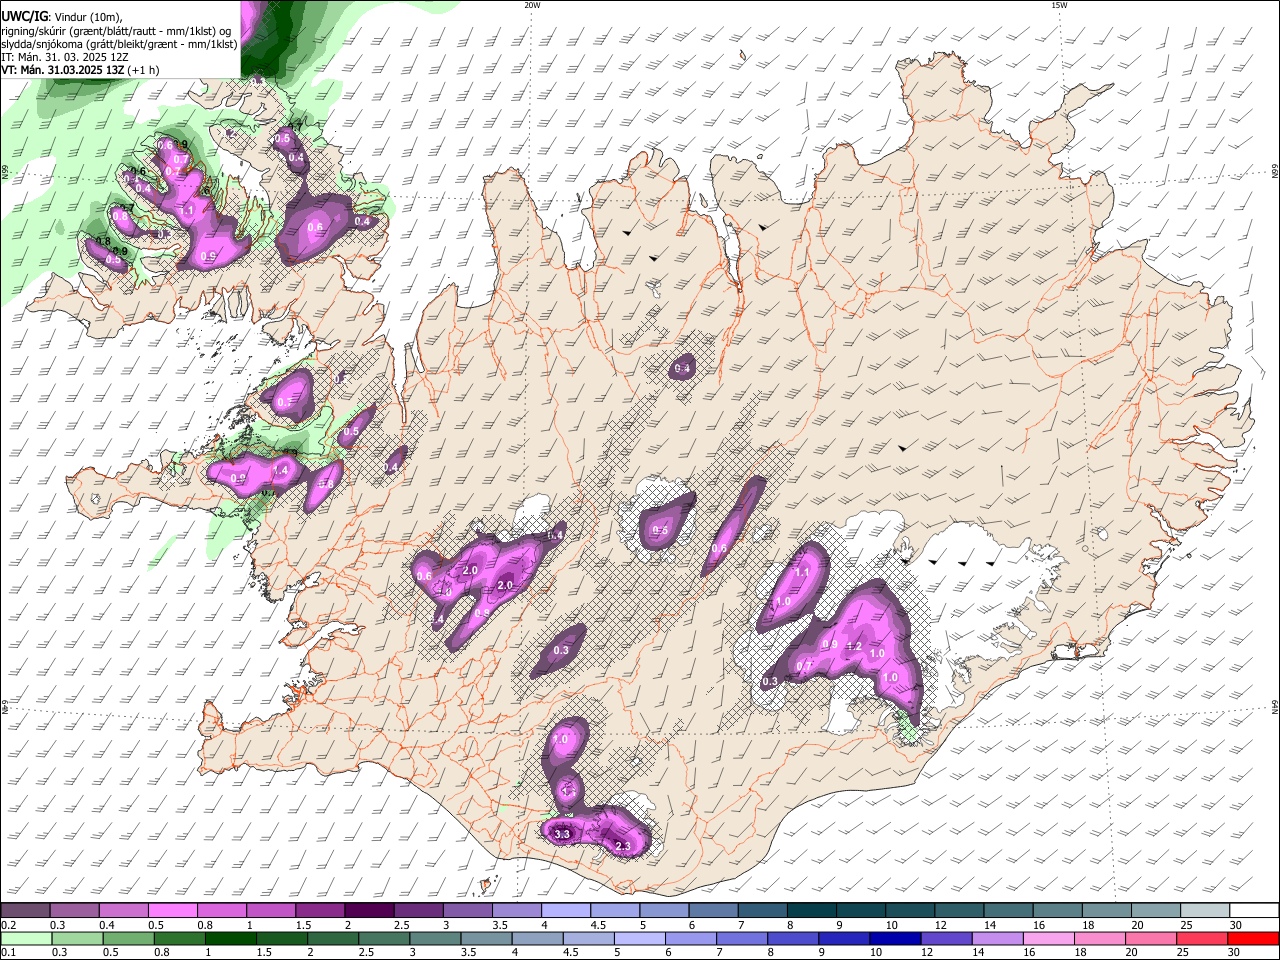Pick the white swatch after 30 in the purple snow legend
1280x960 pixels.
tap(1253, 911)
